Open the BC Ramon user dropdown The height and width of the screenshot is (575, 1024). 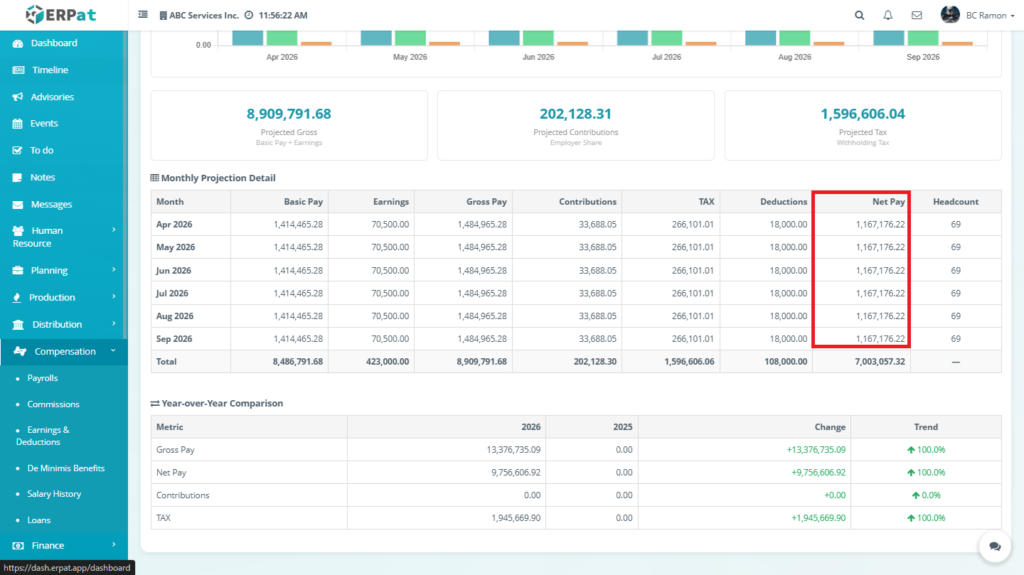point(964,15)
